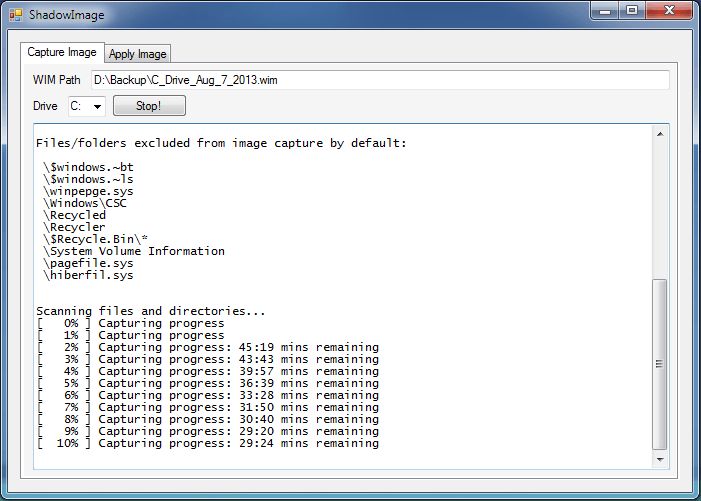Click into the WIM Path text field
The image size is (701, 501).
pos(380,80)
